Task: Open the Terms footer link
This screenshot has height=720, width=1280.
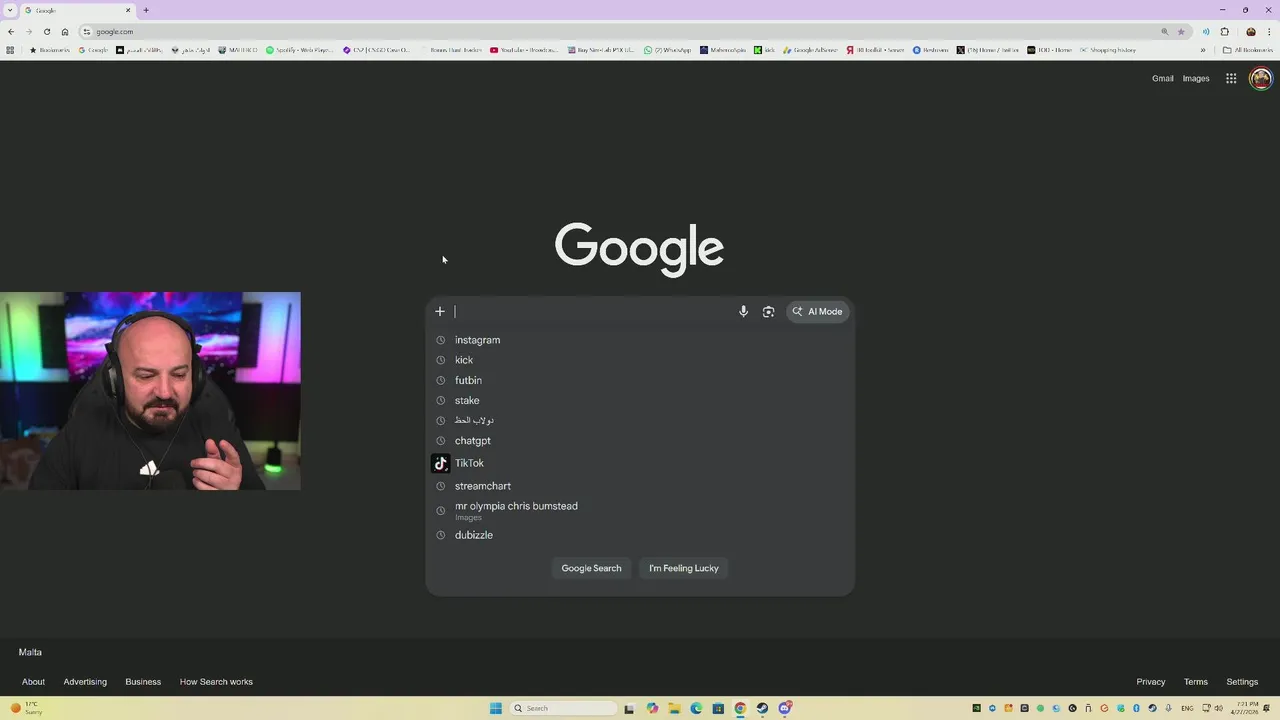Action: coord(1196,682)
